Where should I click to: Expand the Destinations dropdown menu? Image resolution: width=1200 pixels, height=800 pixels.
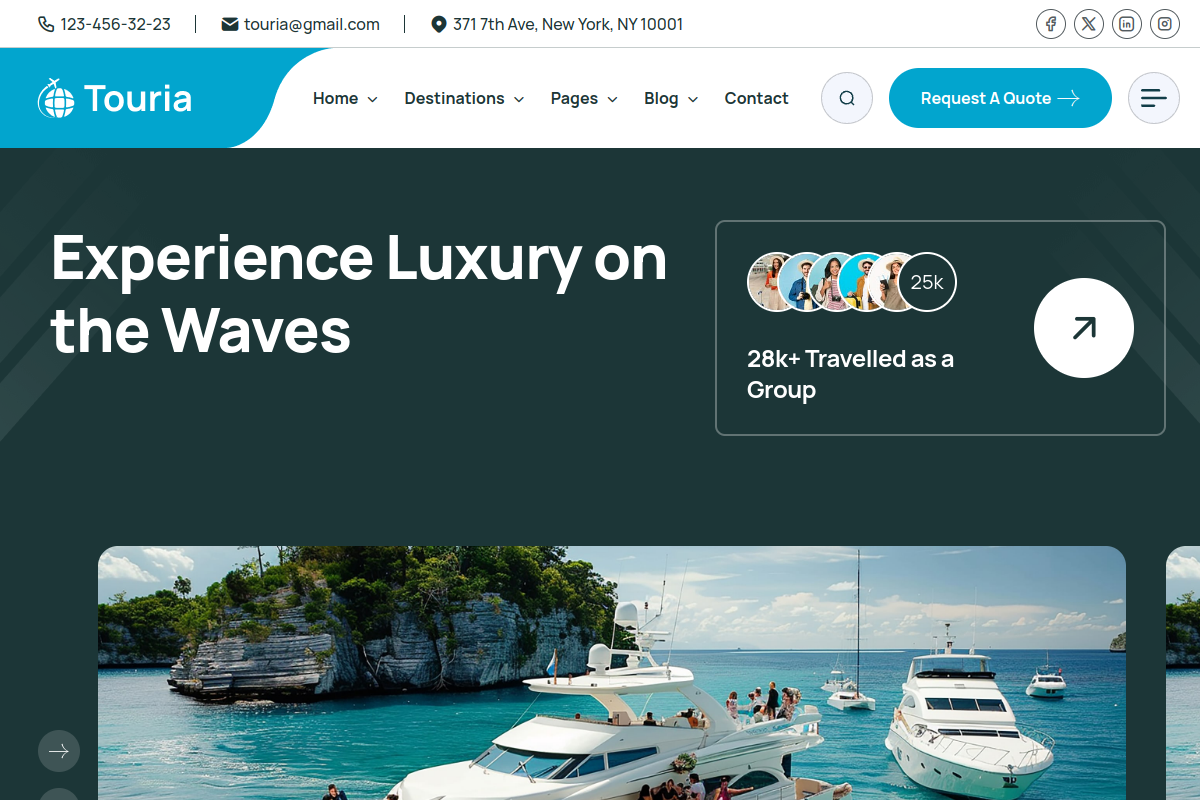pyautogui.click(x=464, y=98)
